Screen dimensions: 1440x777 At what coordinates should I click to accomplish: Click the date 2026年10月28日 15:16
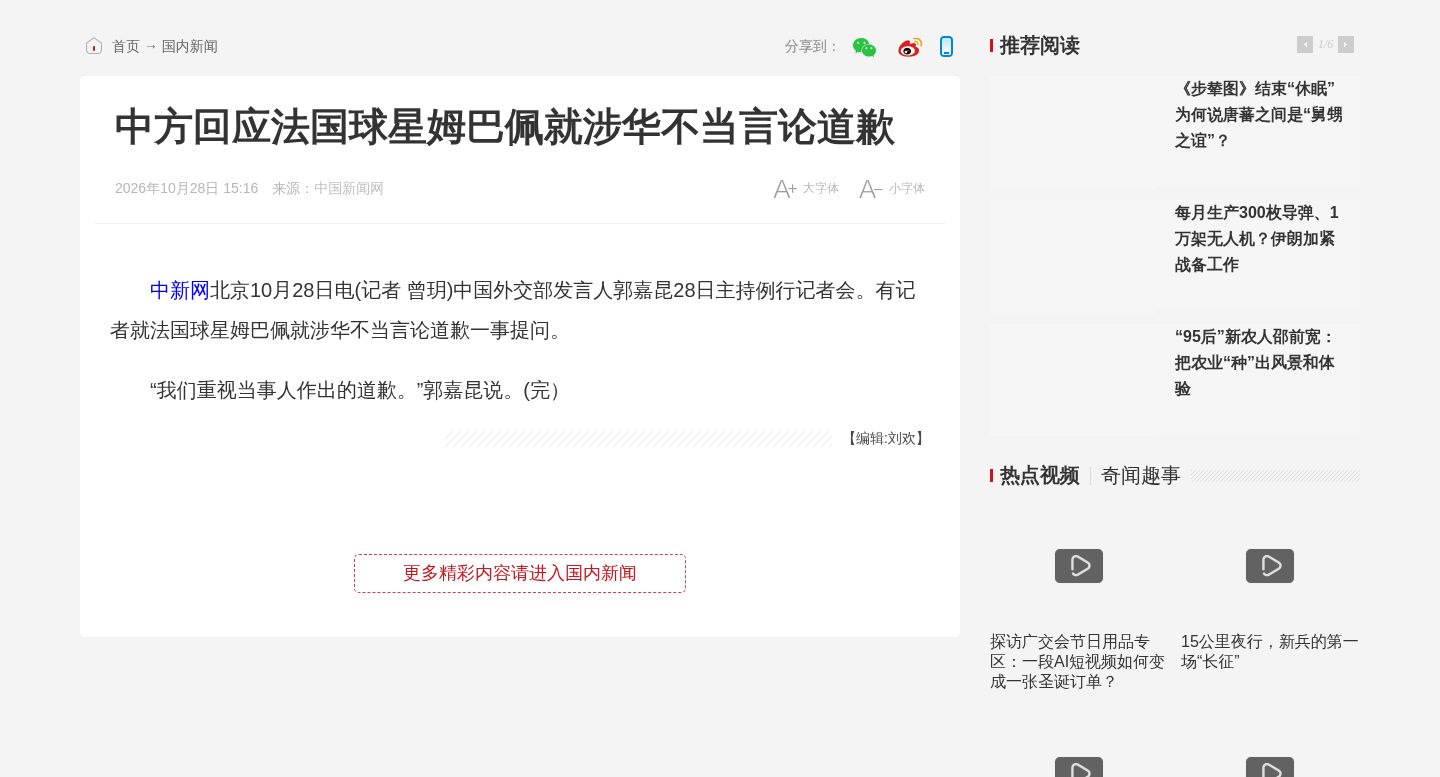point(187,188)
